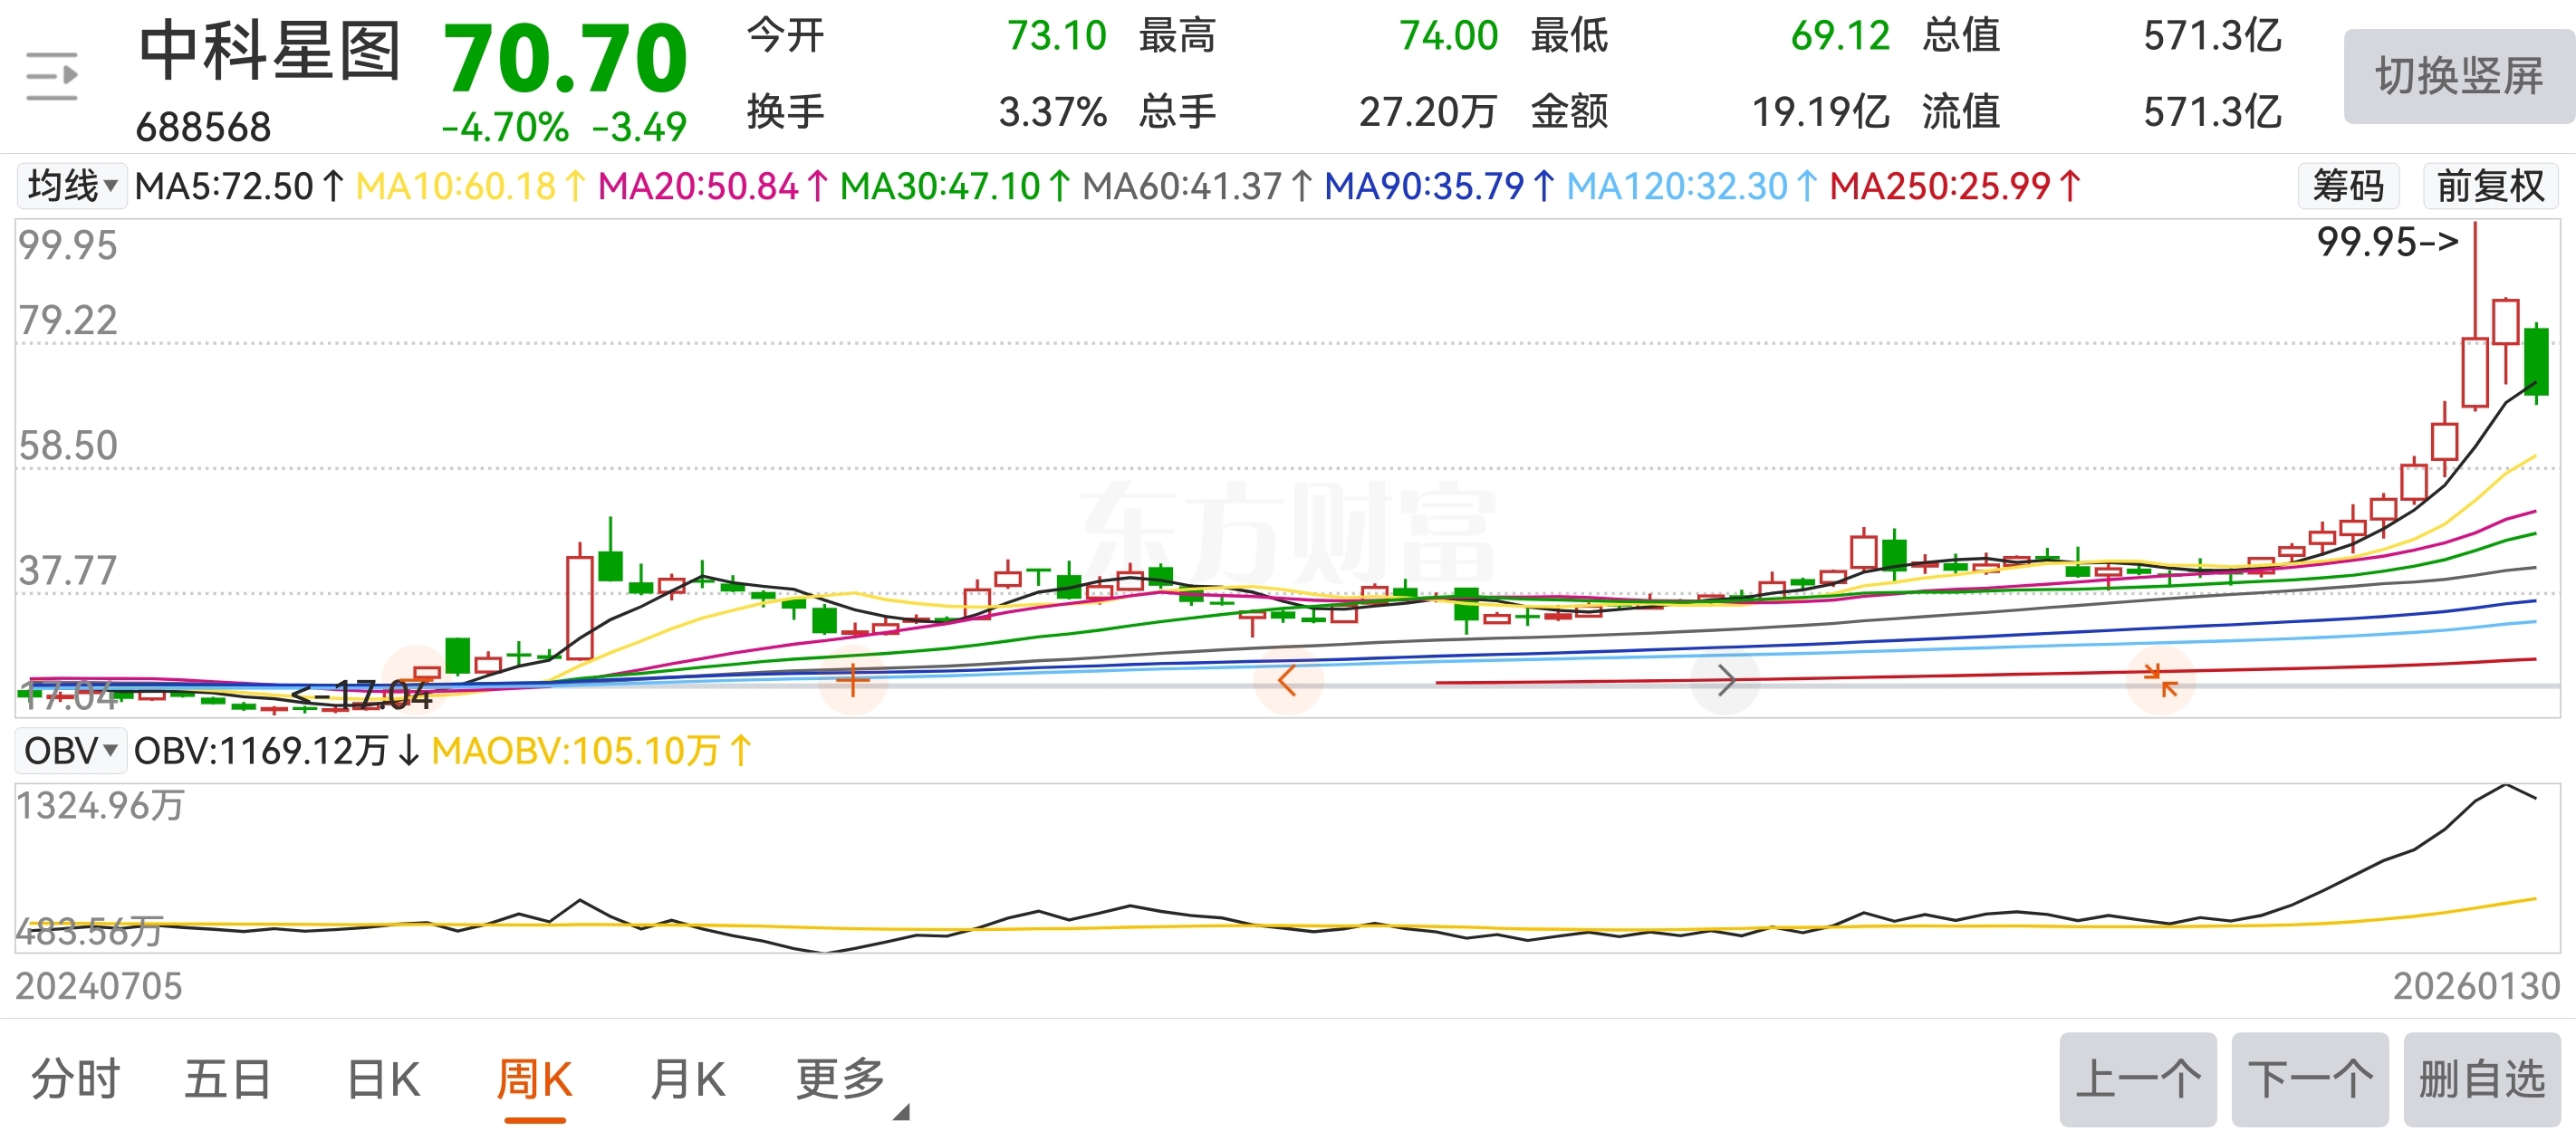Expand the OBV indicator dropdown
The width and height of the screenshot is (2576, 1141).
click(70, 750)
